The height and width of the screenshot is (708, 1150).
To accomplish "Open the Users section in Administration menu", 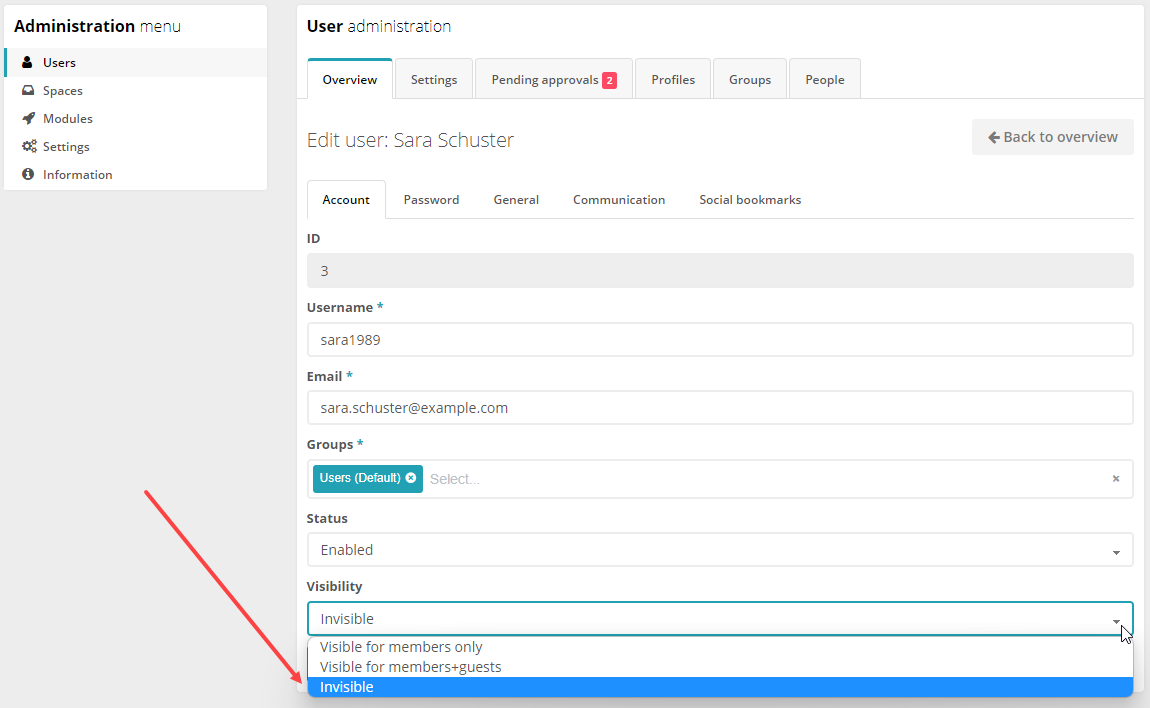I will pos(59,62).
